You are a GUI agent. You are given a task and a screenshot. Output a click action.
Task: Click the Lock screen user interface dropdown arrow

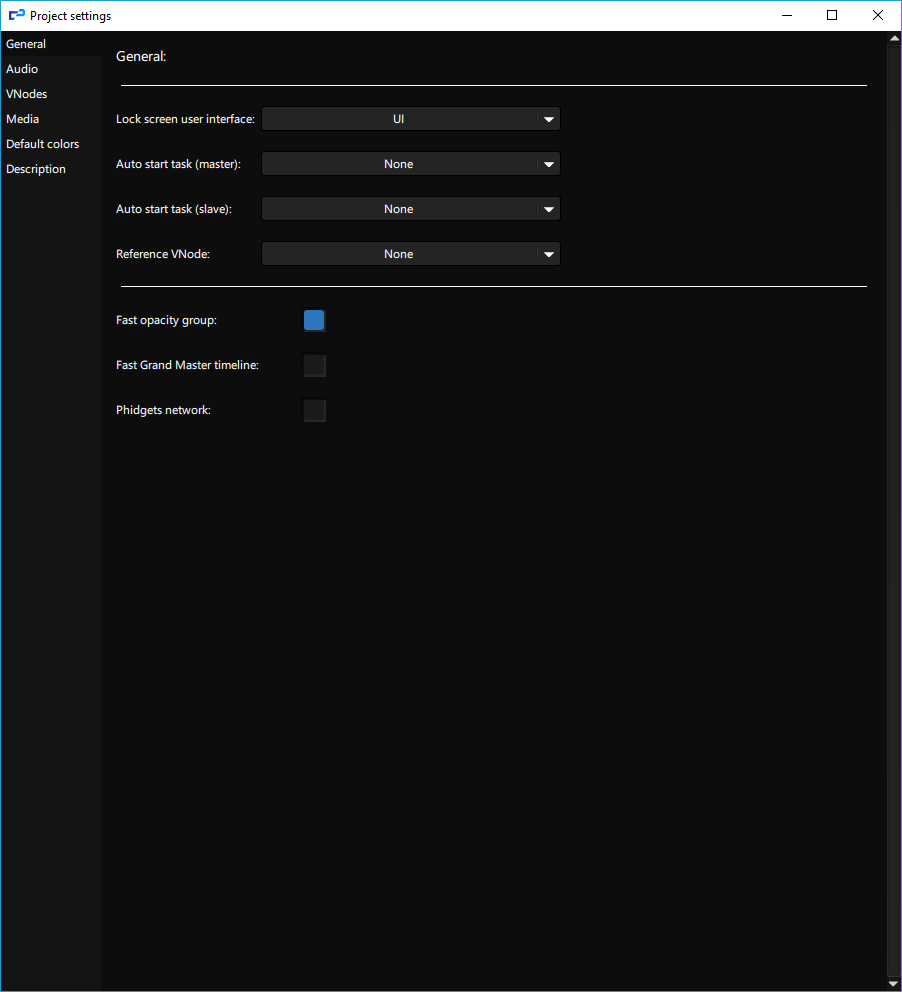tap(548, 119)
